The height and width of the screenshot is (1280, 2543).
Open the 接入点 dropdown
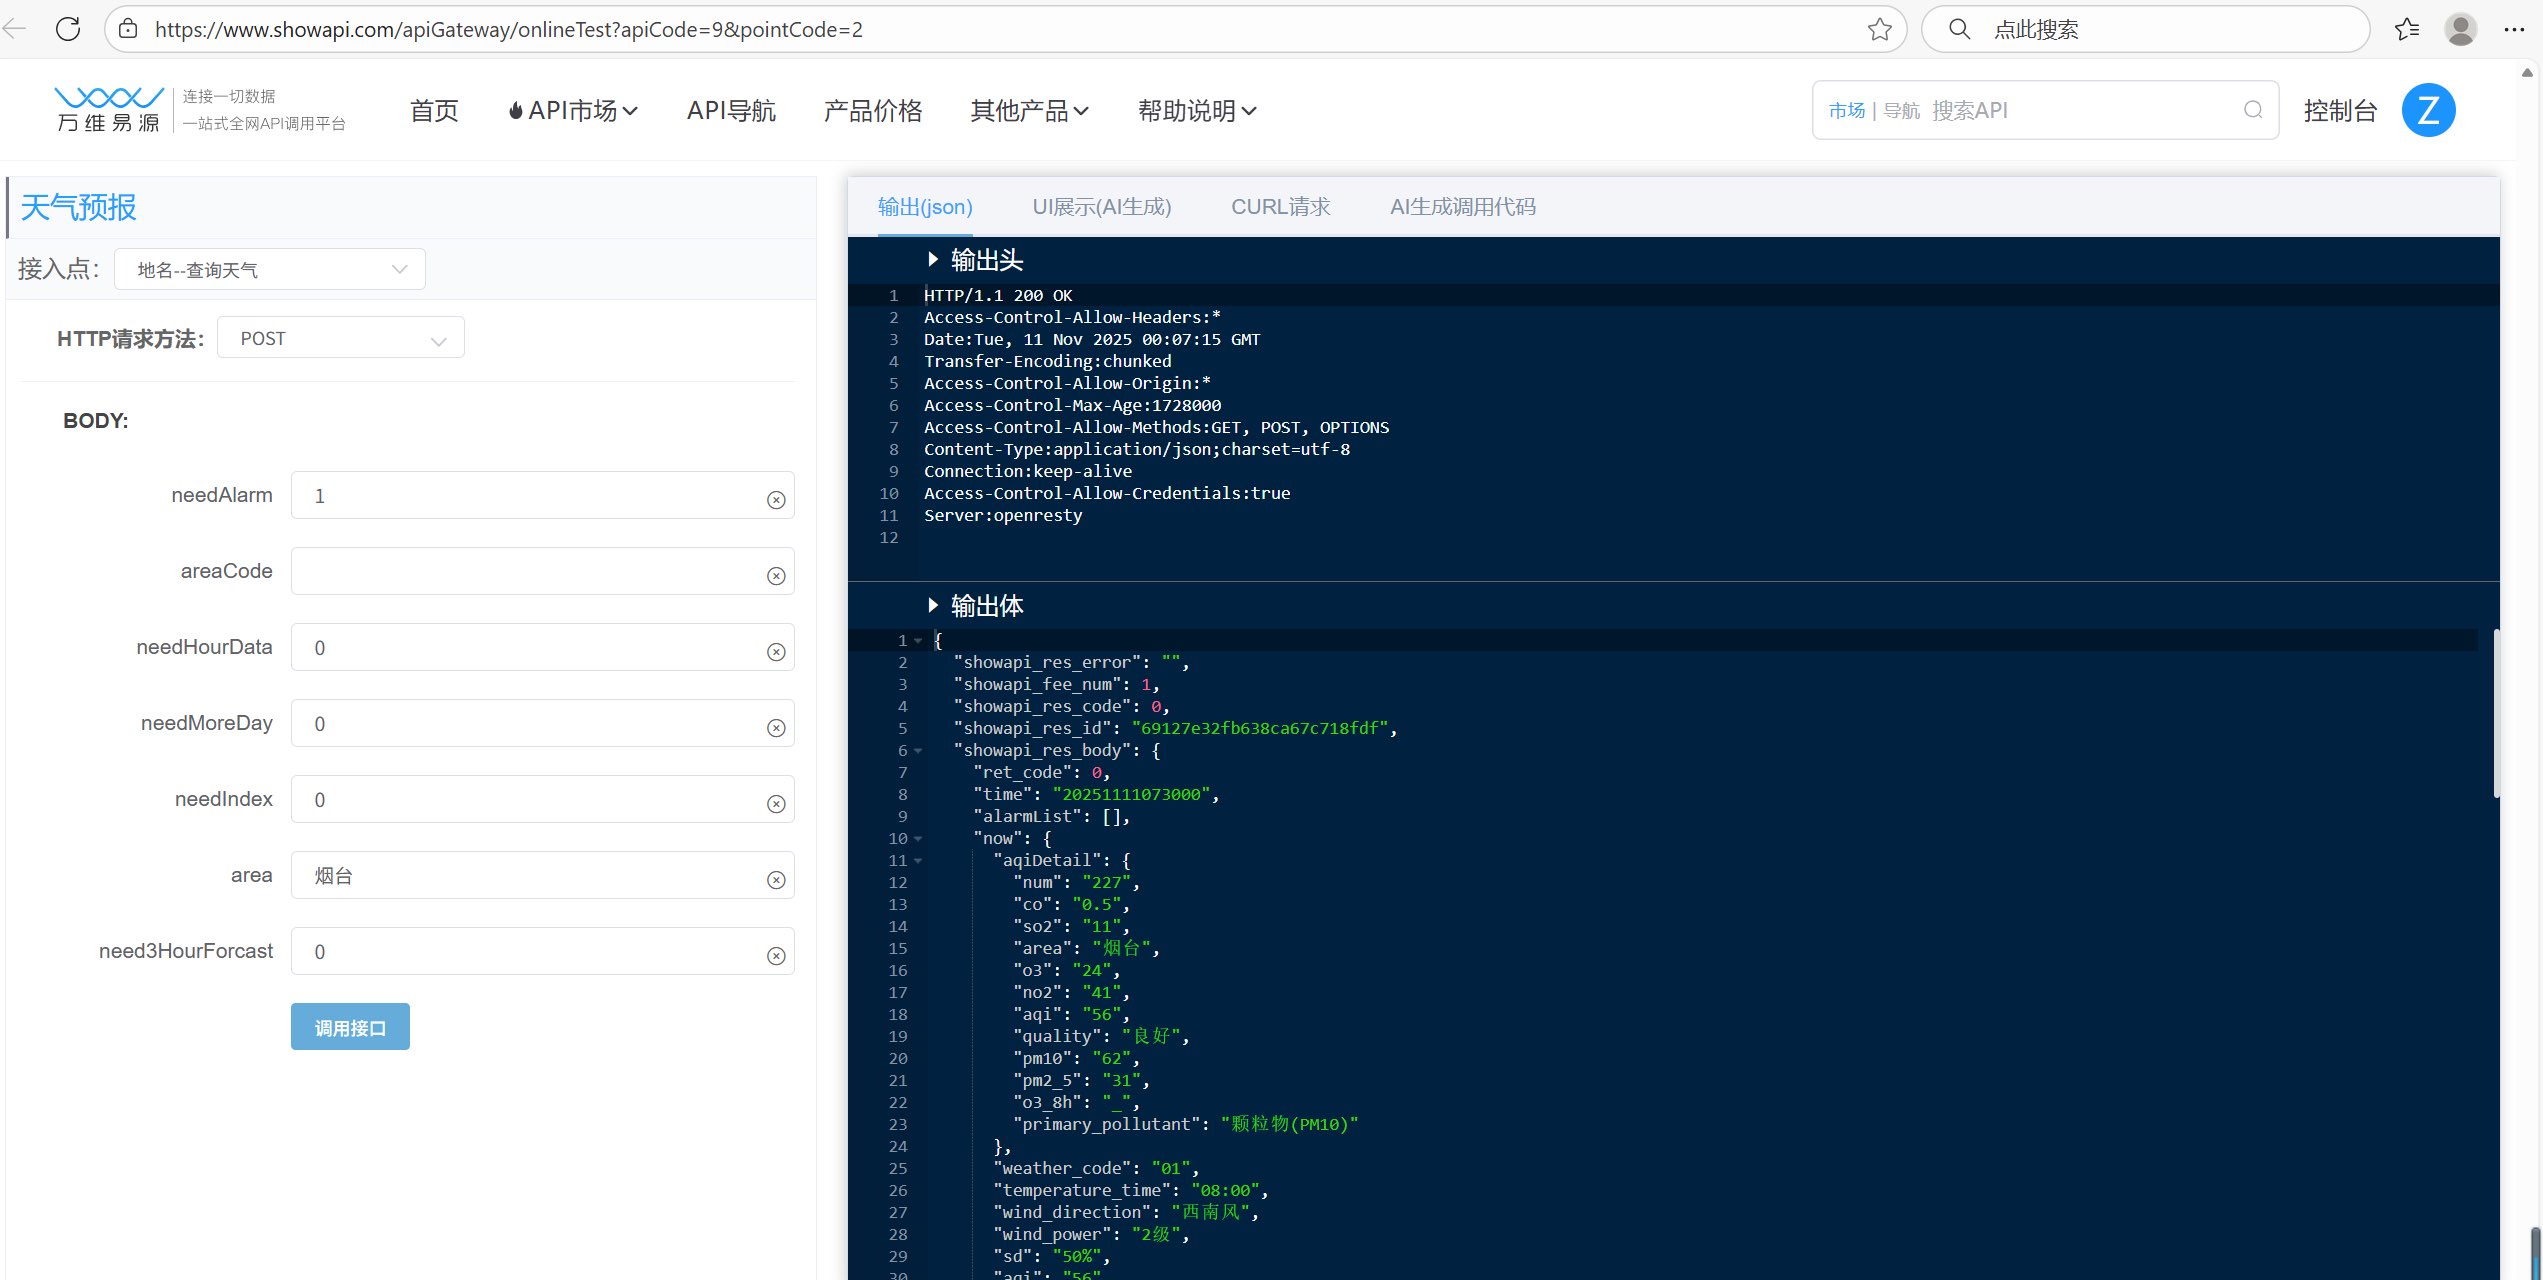[270, 270]
